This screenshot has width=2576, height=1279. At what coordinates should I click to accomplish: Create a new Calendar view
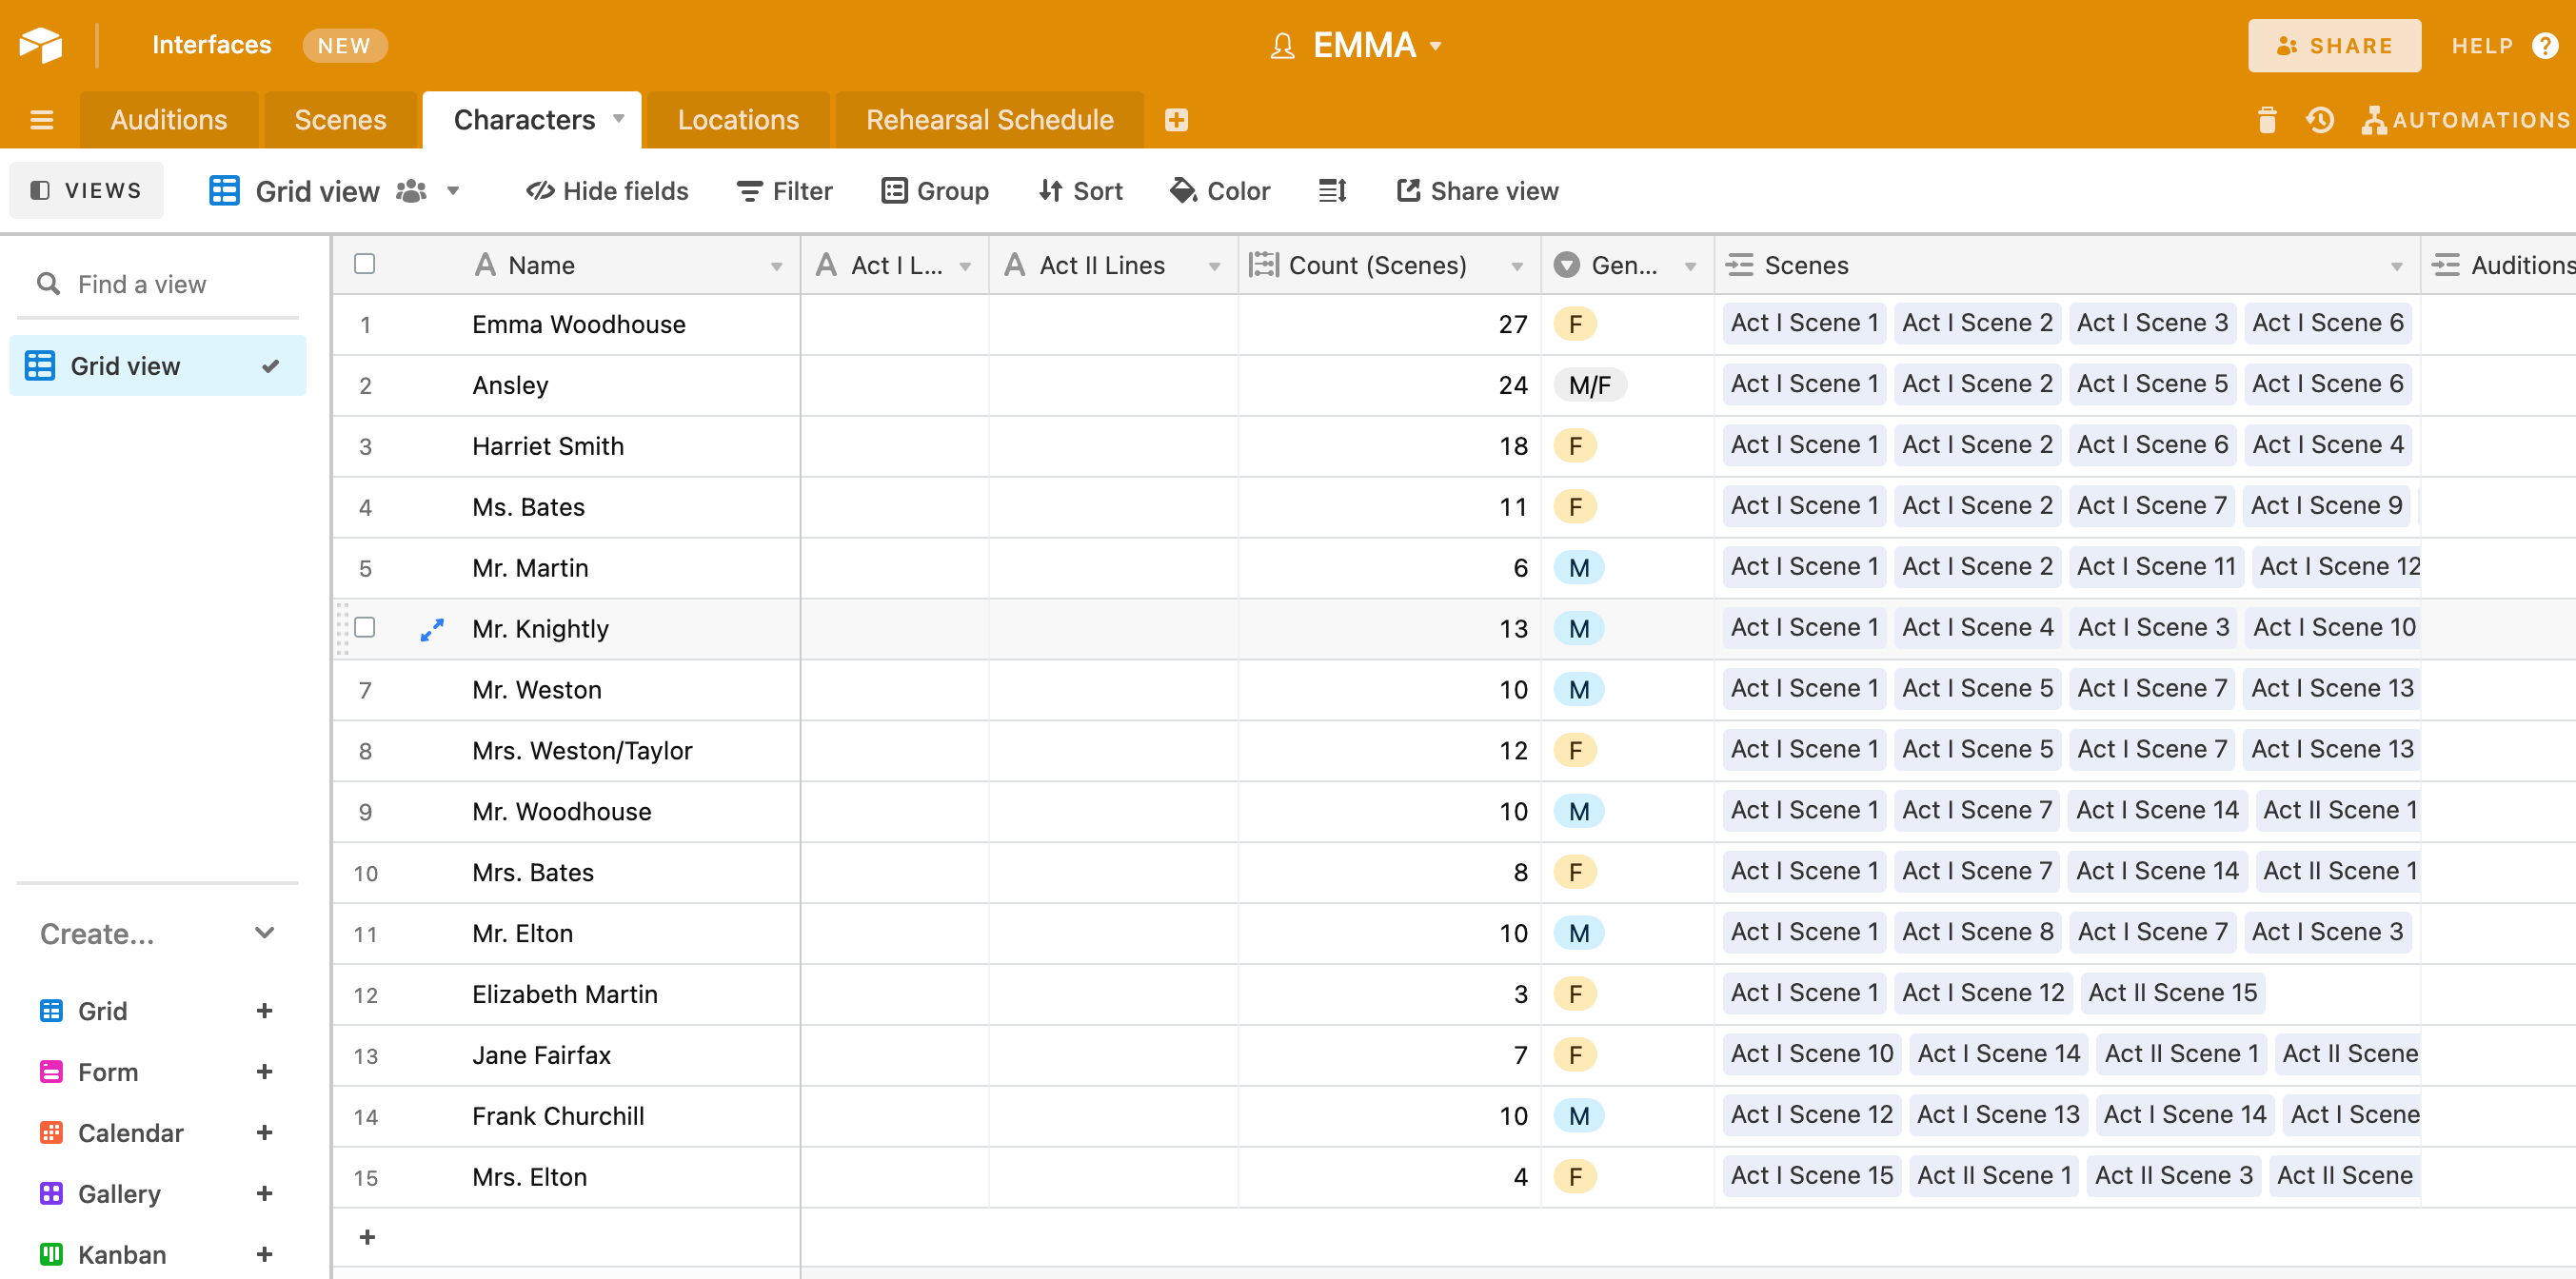pyautogui.click(x=265, y=1133)
